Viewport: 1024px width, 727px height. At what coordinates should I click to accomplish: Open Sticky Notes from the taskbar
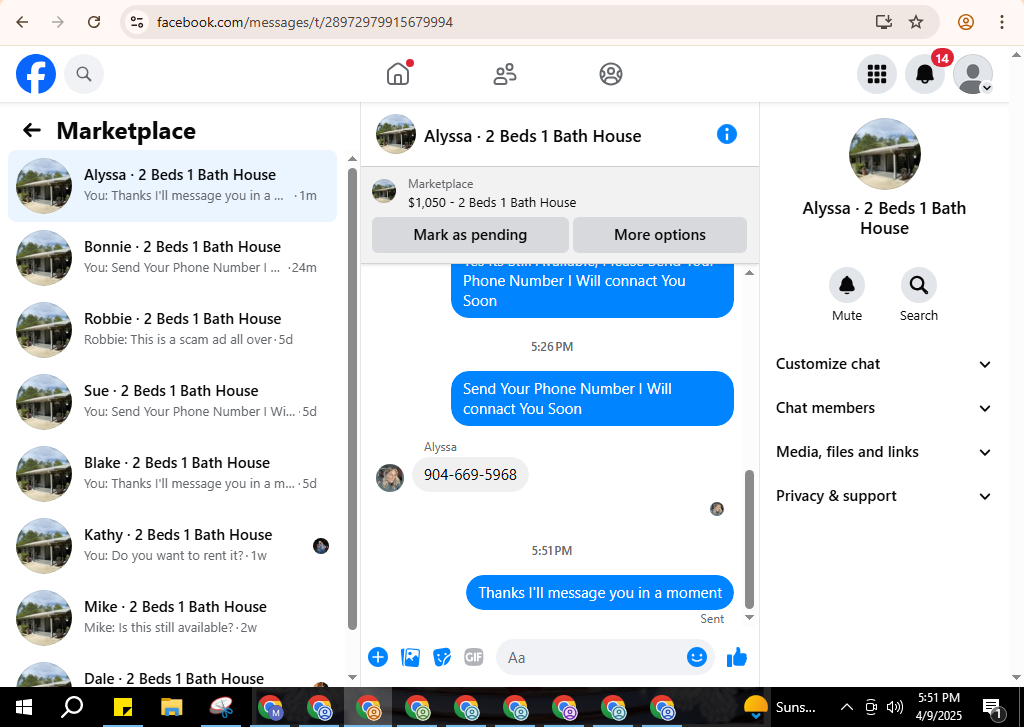pos(123,707)
